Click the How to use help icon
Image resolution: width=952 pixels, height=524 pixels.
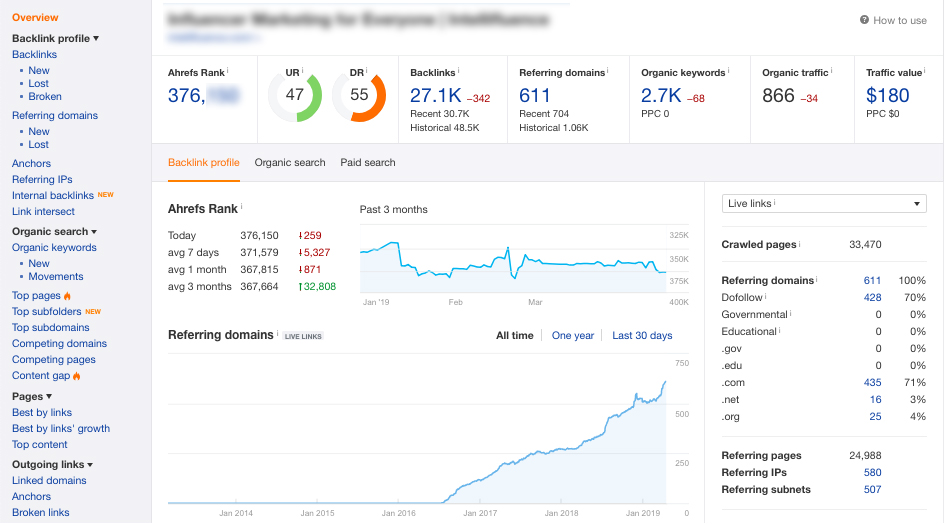point(865,21)
